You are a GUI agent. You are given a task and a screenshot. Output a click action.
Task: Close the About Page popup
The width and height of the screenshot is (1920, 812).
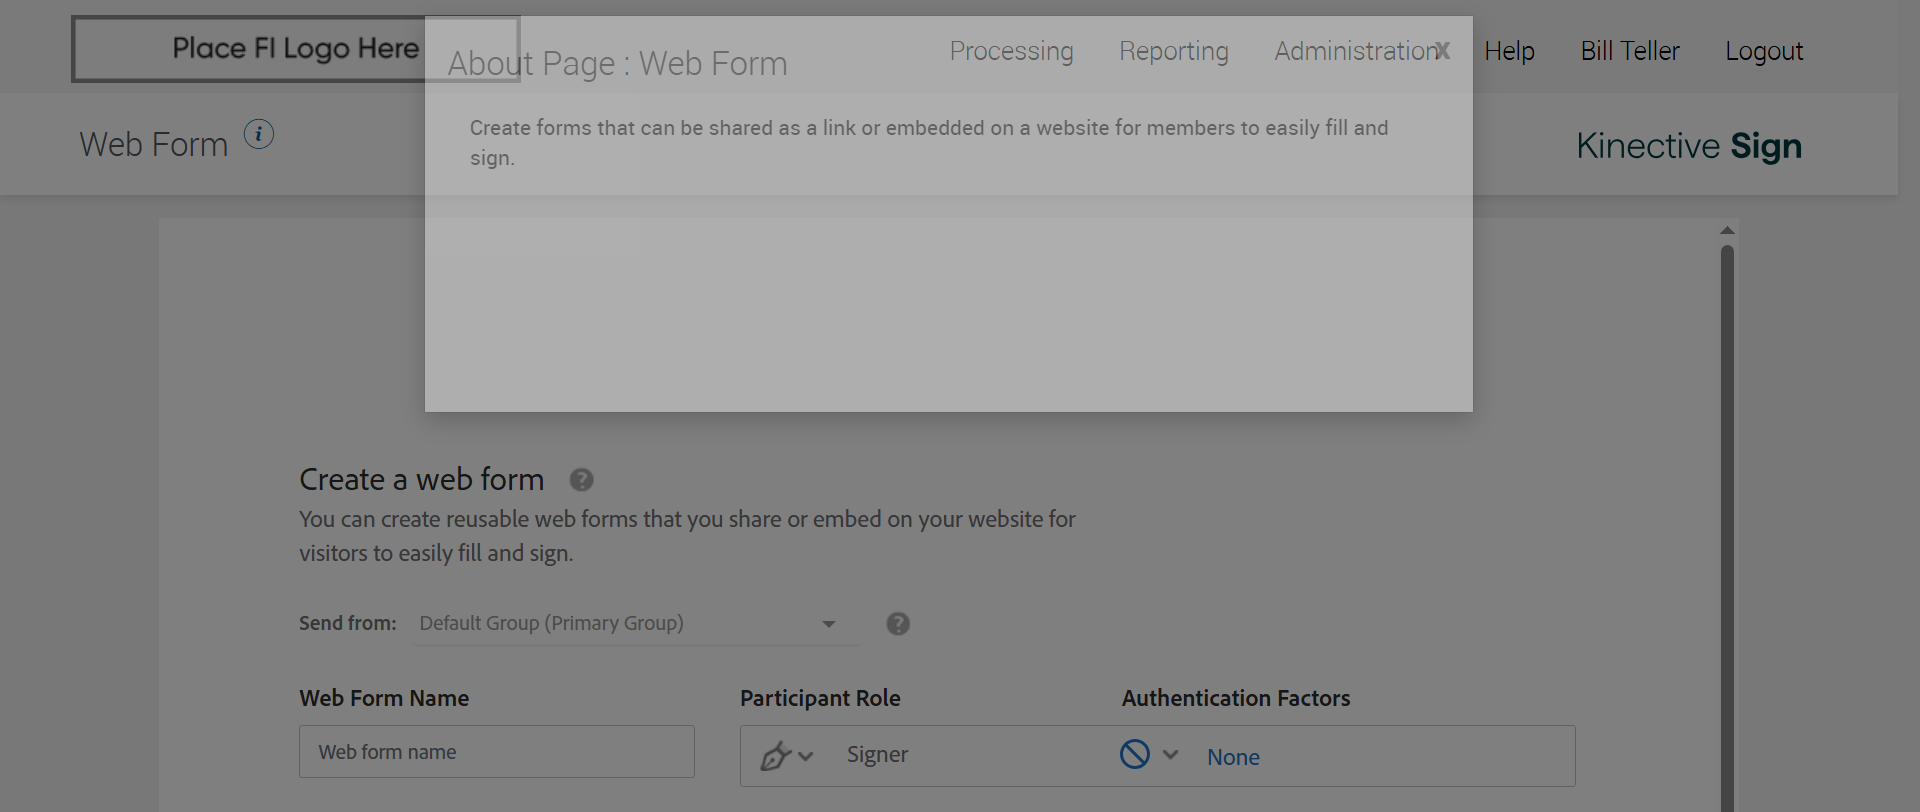(1442, 50)
